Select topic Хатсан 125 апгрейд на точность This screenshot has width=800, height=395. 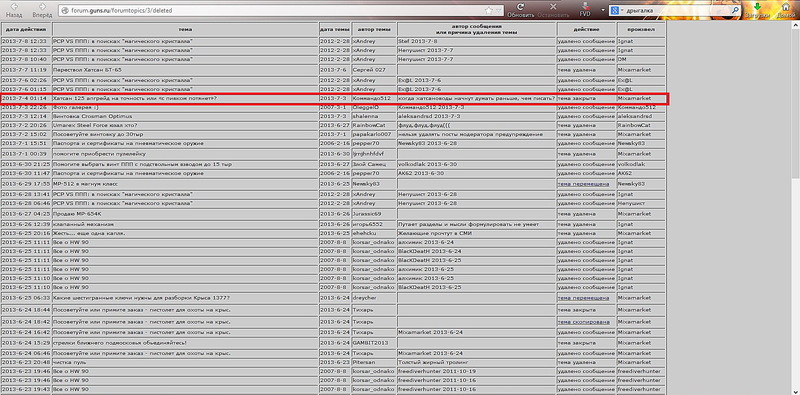tap(135, 97)
